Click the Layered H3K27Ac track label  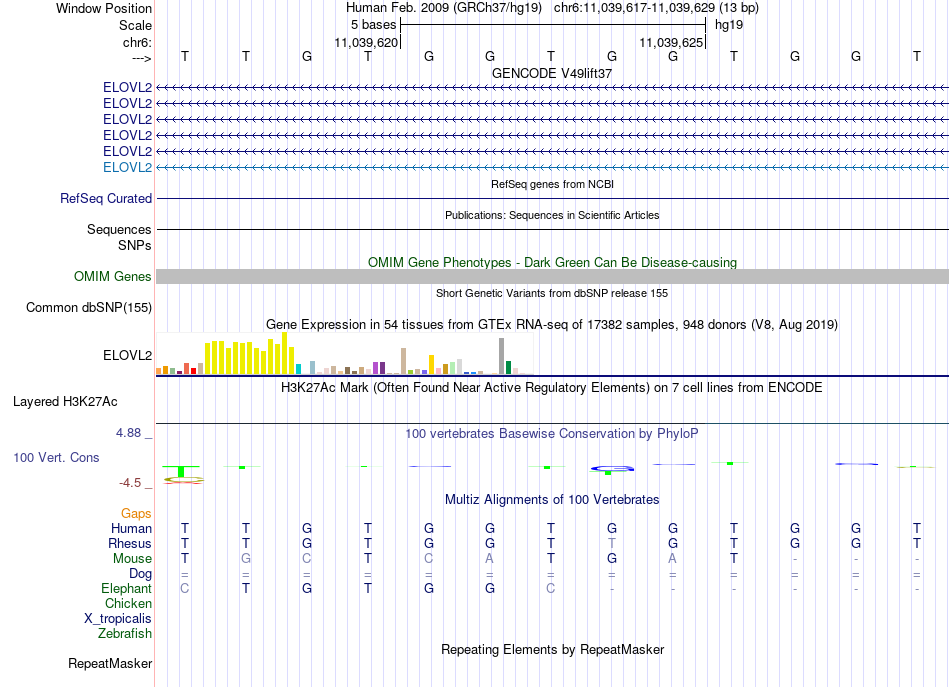click(x=65, y=402)
